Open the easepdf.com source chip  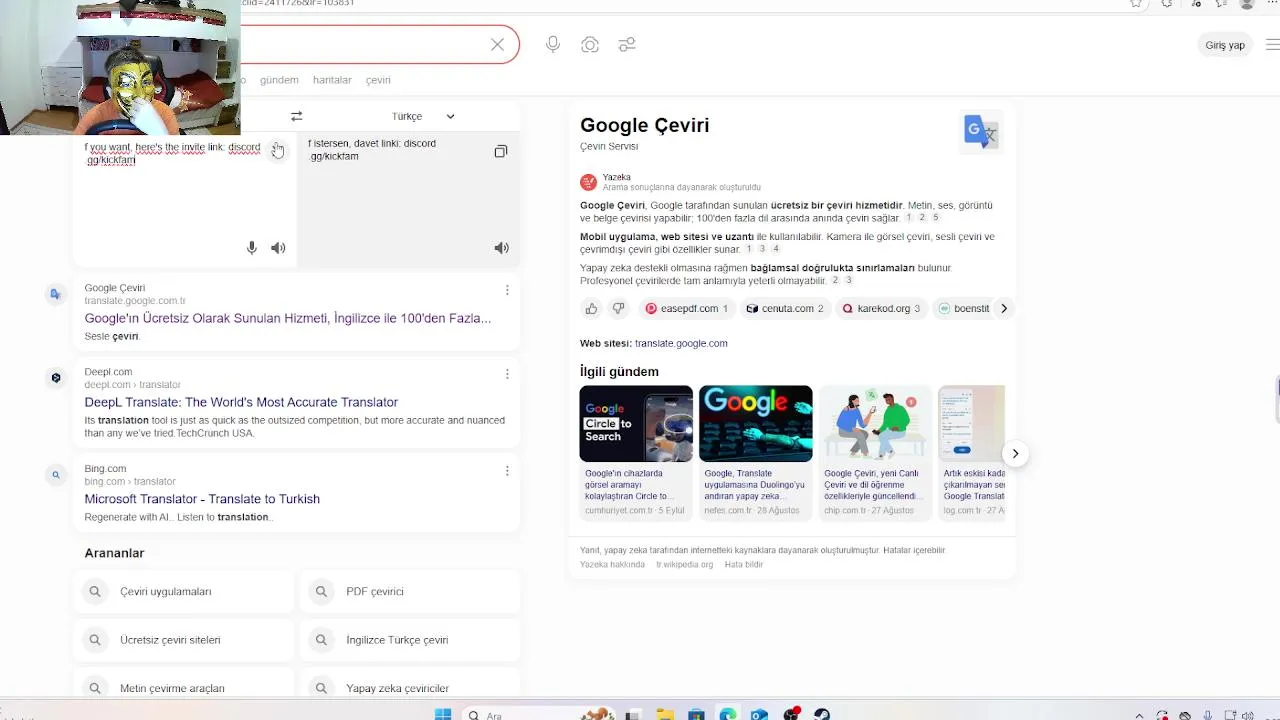point(687,309)
